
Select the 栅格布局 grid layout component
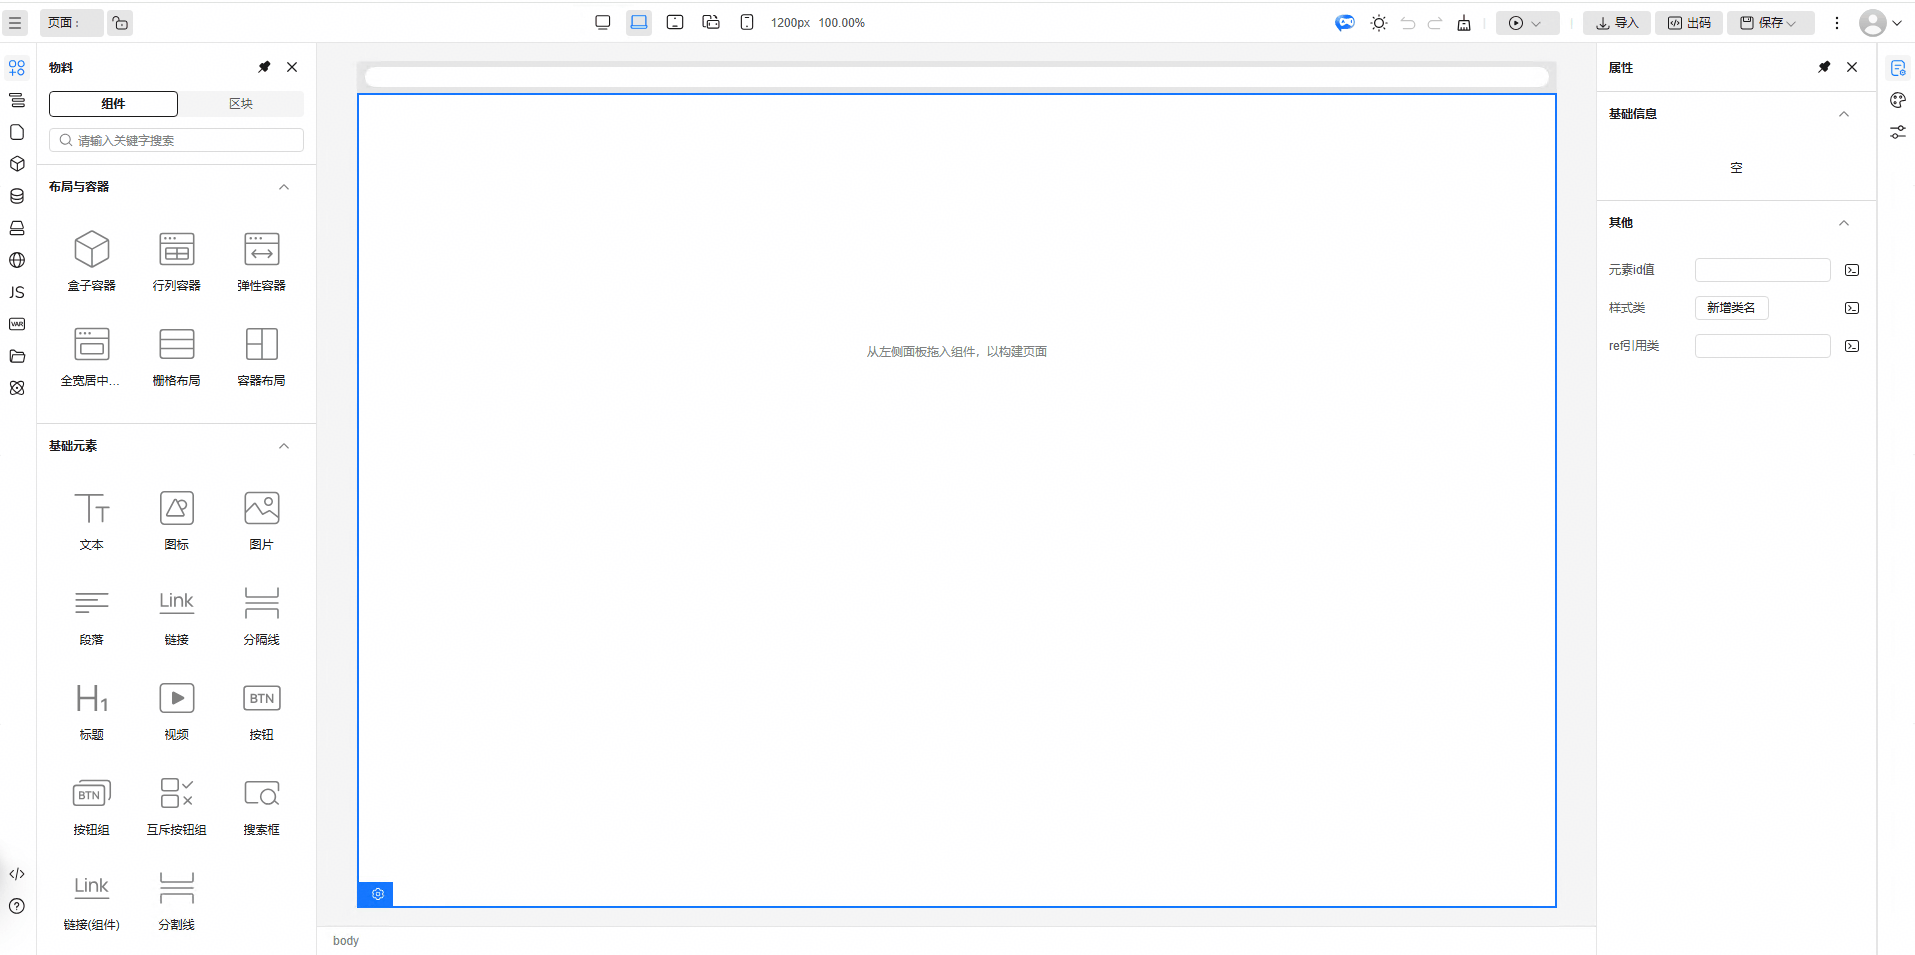pyautogui.click(x=177, y=355)
